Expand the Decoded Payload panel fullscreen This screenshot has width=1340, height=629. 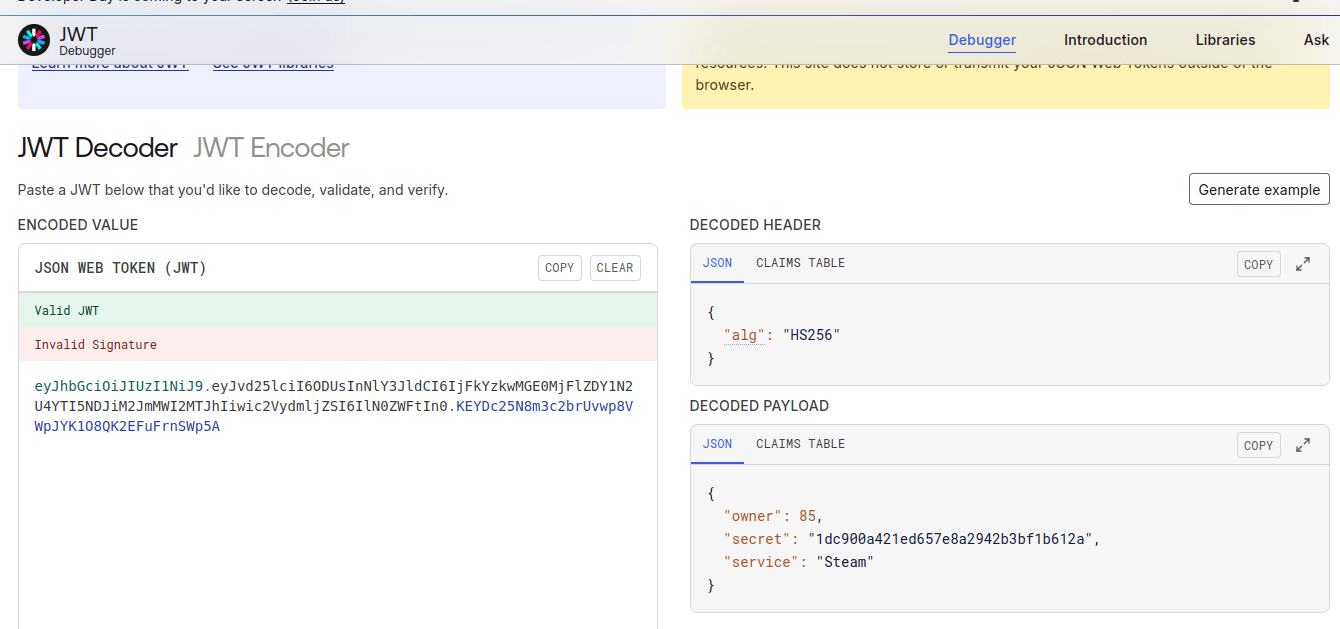tap(1303, 444)
